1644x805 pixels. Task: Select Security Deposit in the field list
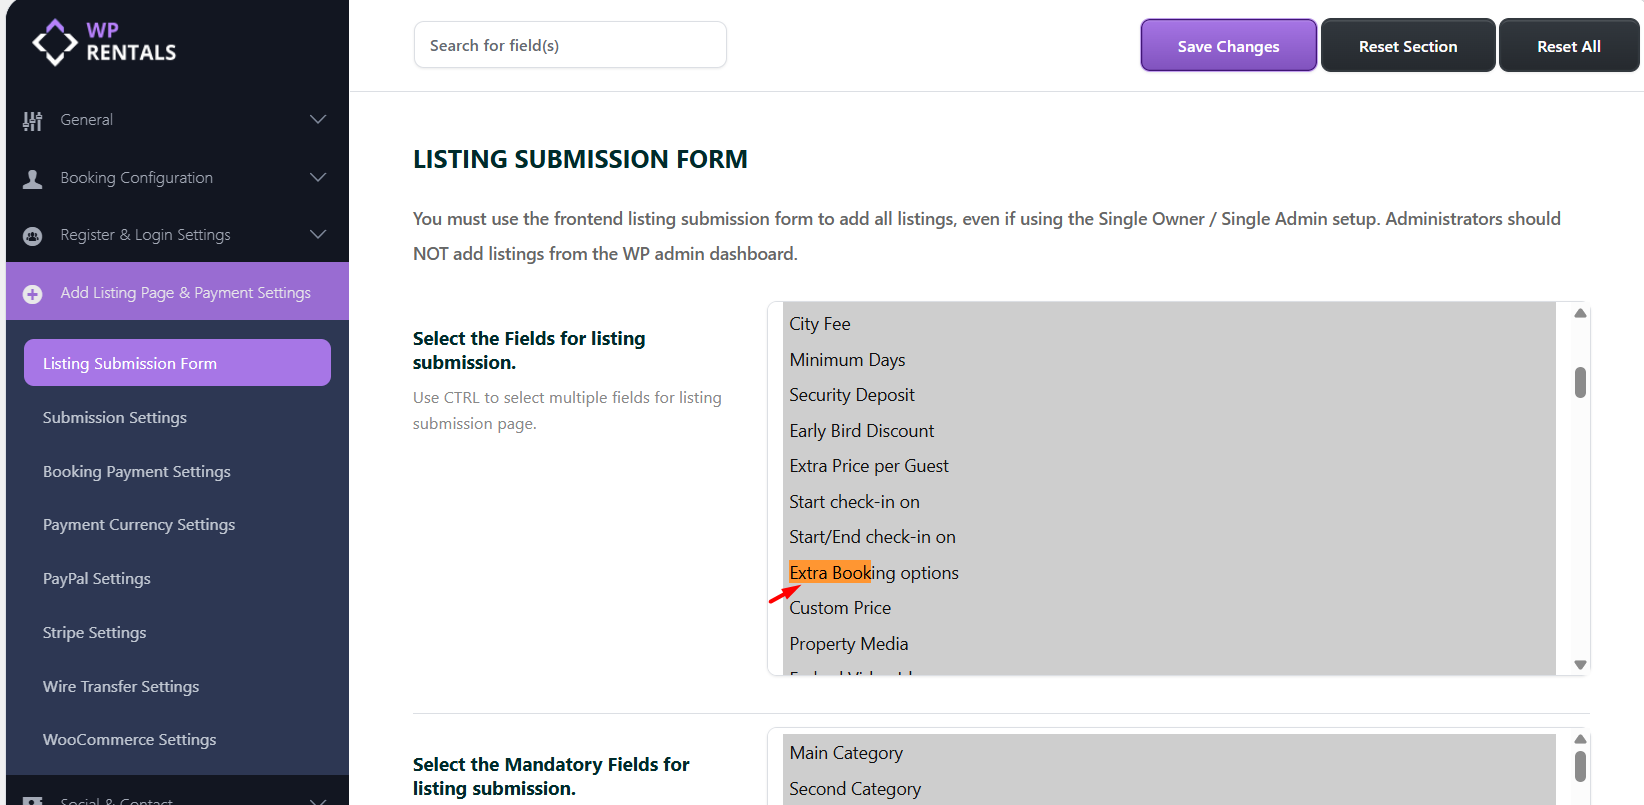tap(852, 395)
